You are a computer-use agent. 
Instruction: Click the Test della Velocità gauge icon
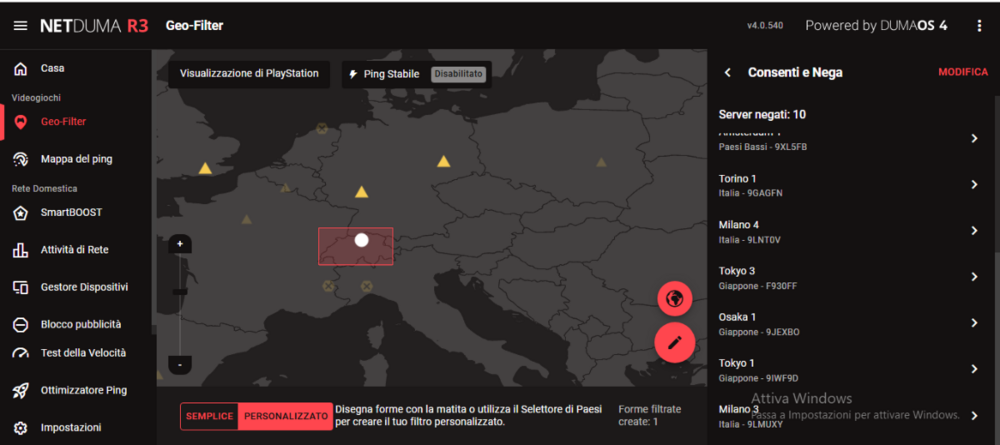tap(20, 353)
